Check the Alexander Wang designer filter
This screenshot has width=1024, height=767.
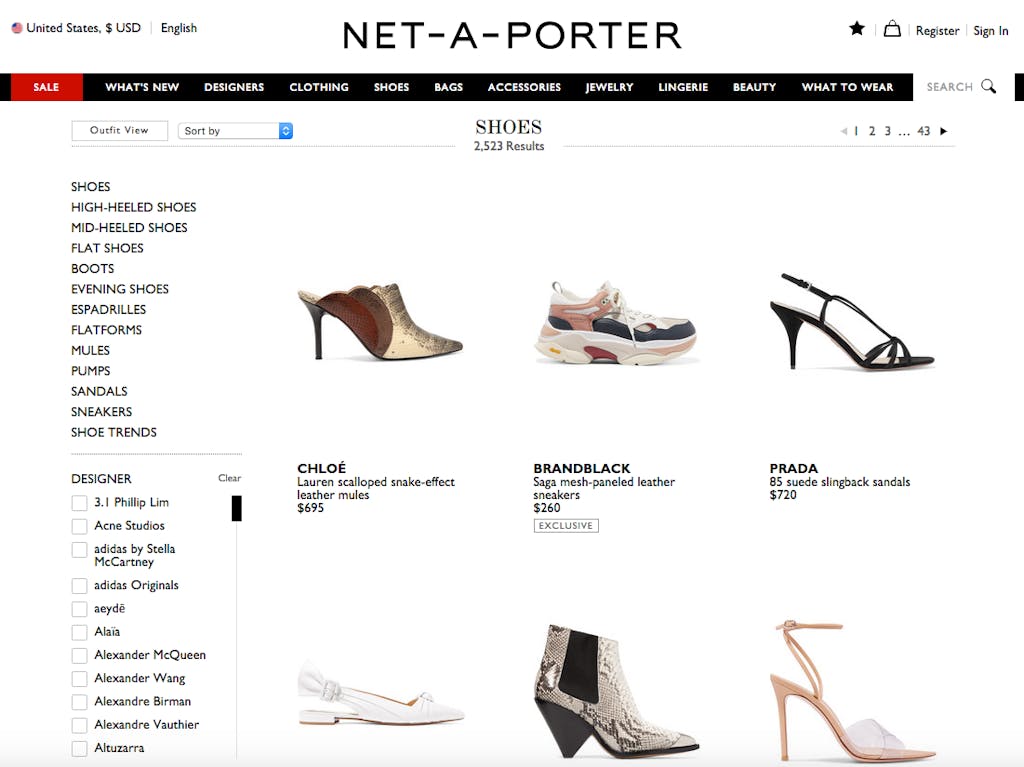[x=79, y=679]
